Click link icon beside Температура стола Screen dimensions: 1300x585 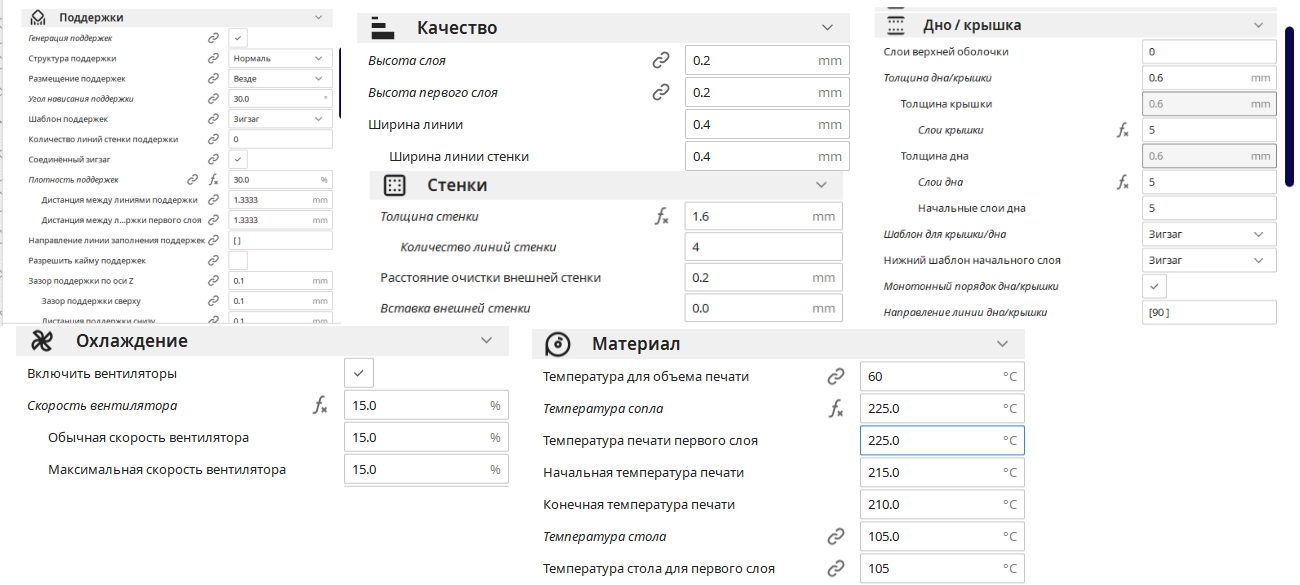point(836,537)
